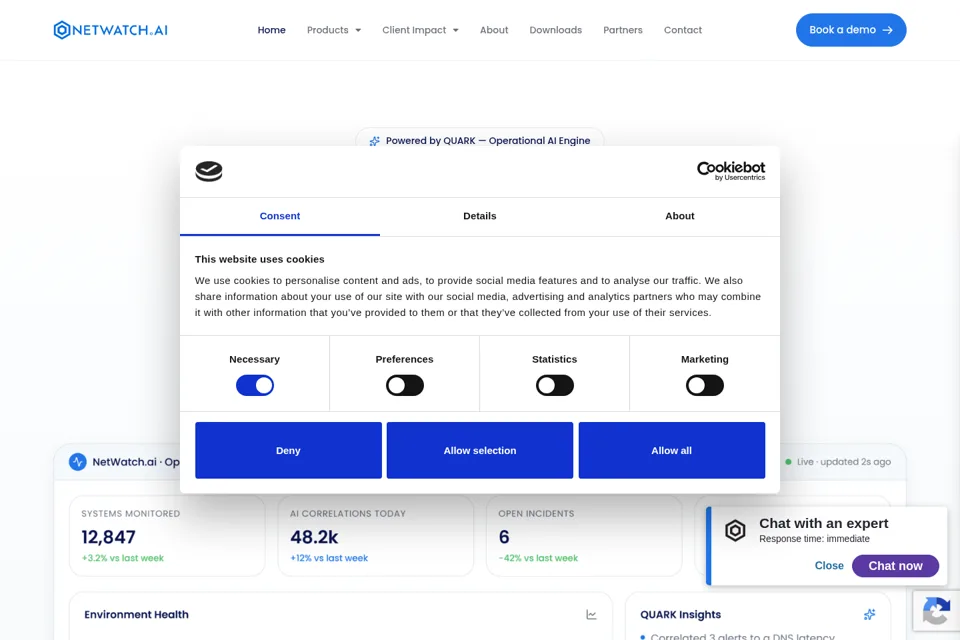Click the Cookiebot coin logo icon
The height and width of the screenshot is (640, 960).
pos(209,171)
